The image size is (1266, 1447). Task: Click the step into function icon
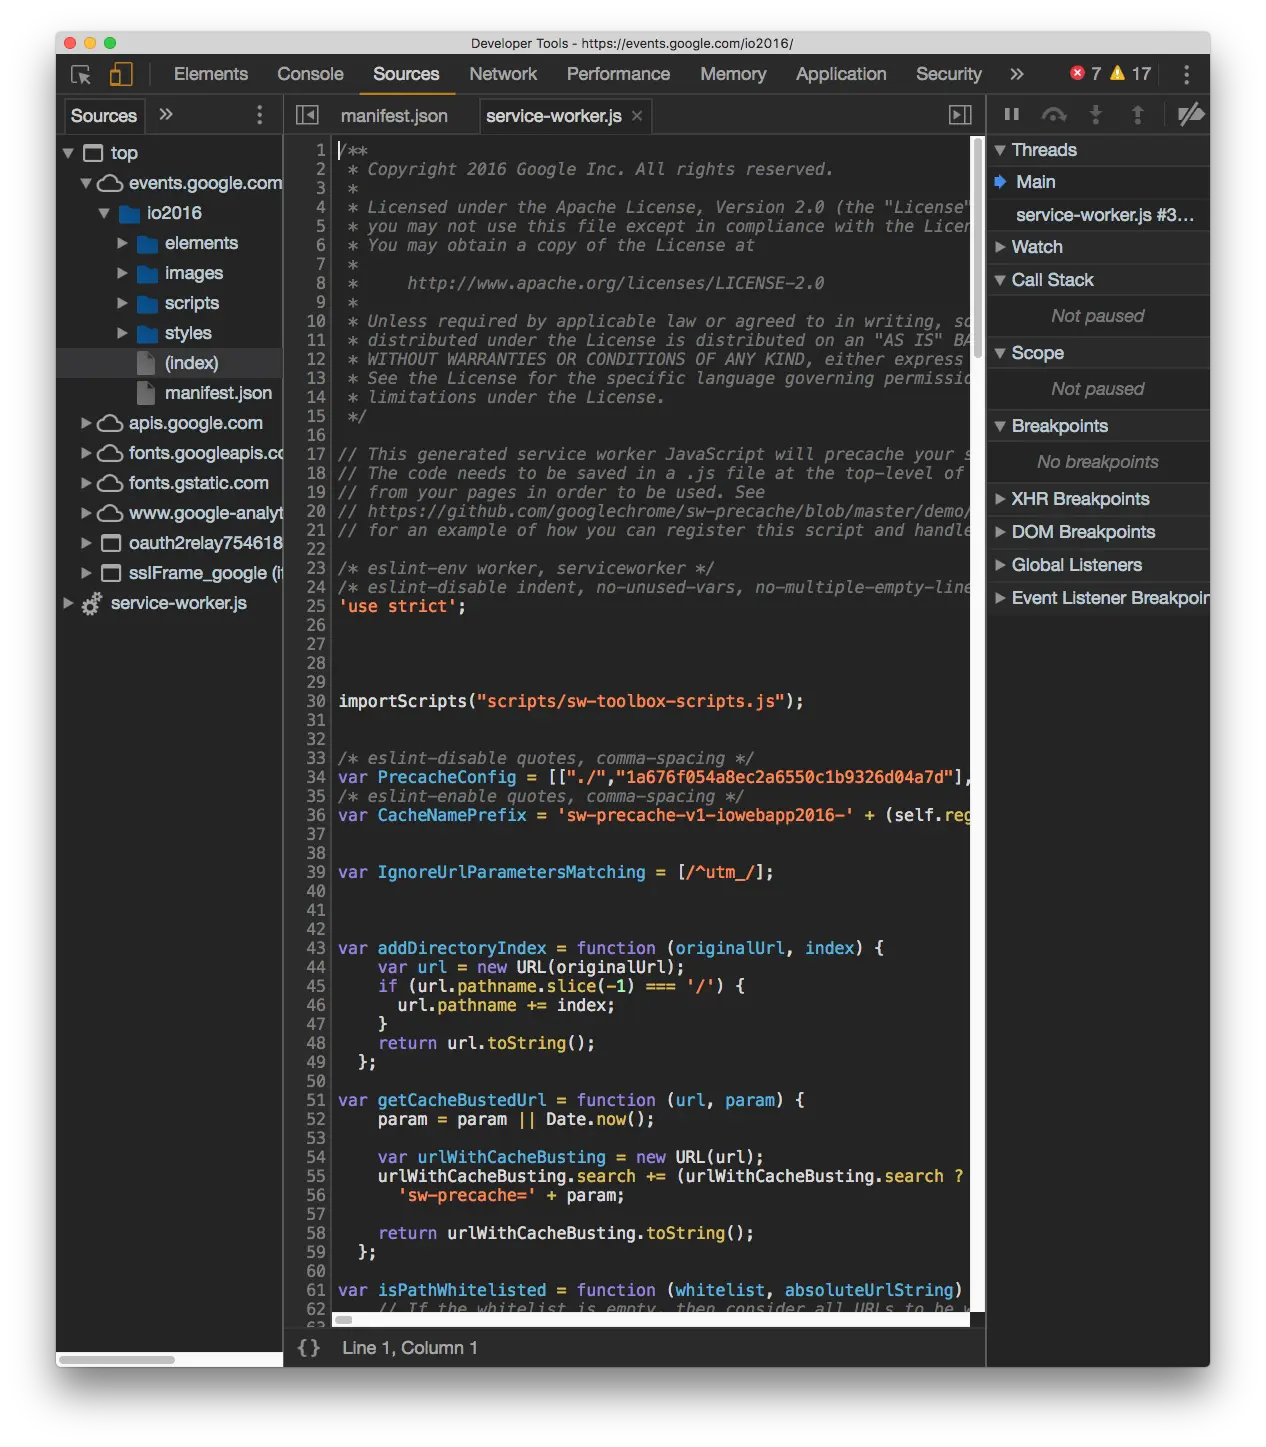pos(1096,115)
